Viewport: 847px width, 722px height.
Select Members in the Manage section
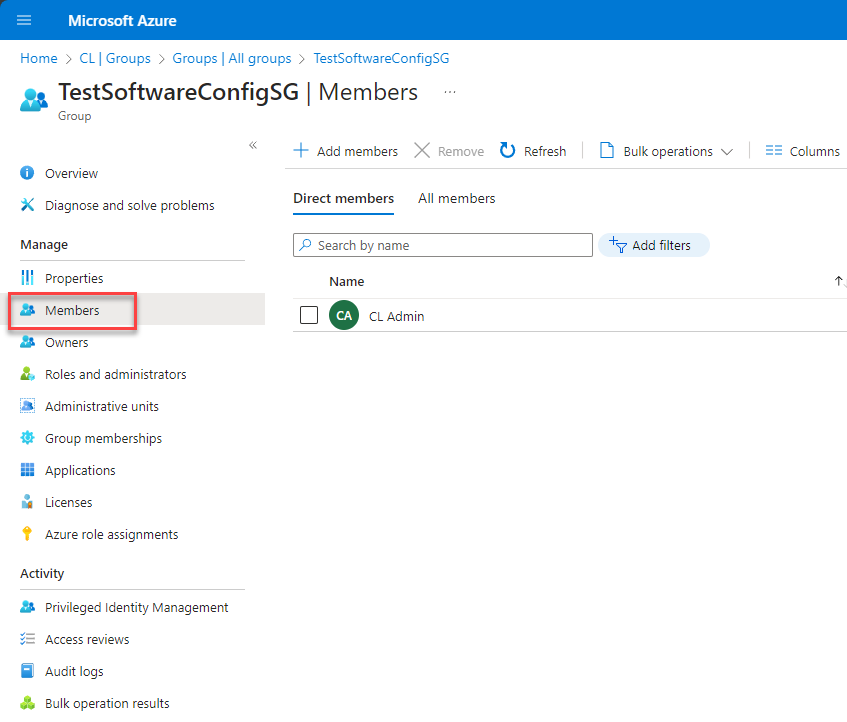click(x=72, y=310)
